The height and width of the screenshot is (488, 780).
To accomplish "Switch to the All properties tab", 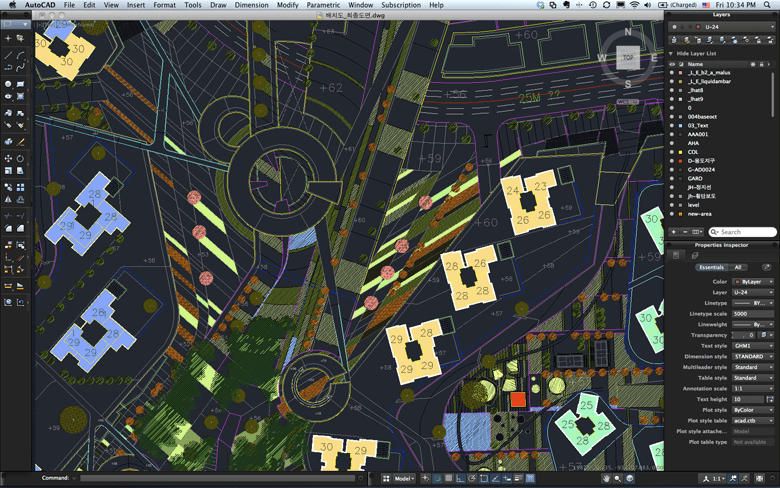I will [x=738, y=267].
